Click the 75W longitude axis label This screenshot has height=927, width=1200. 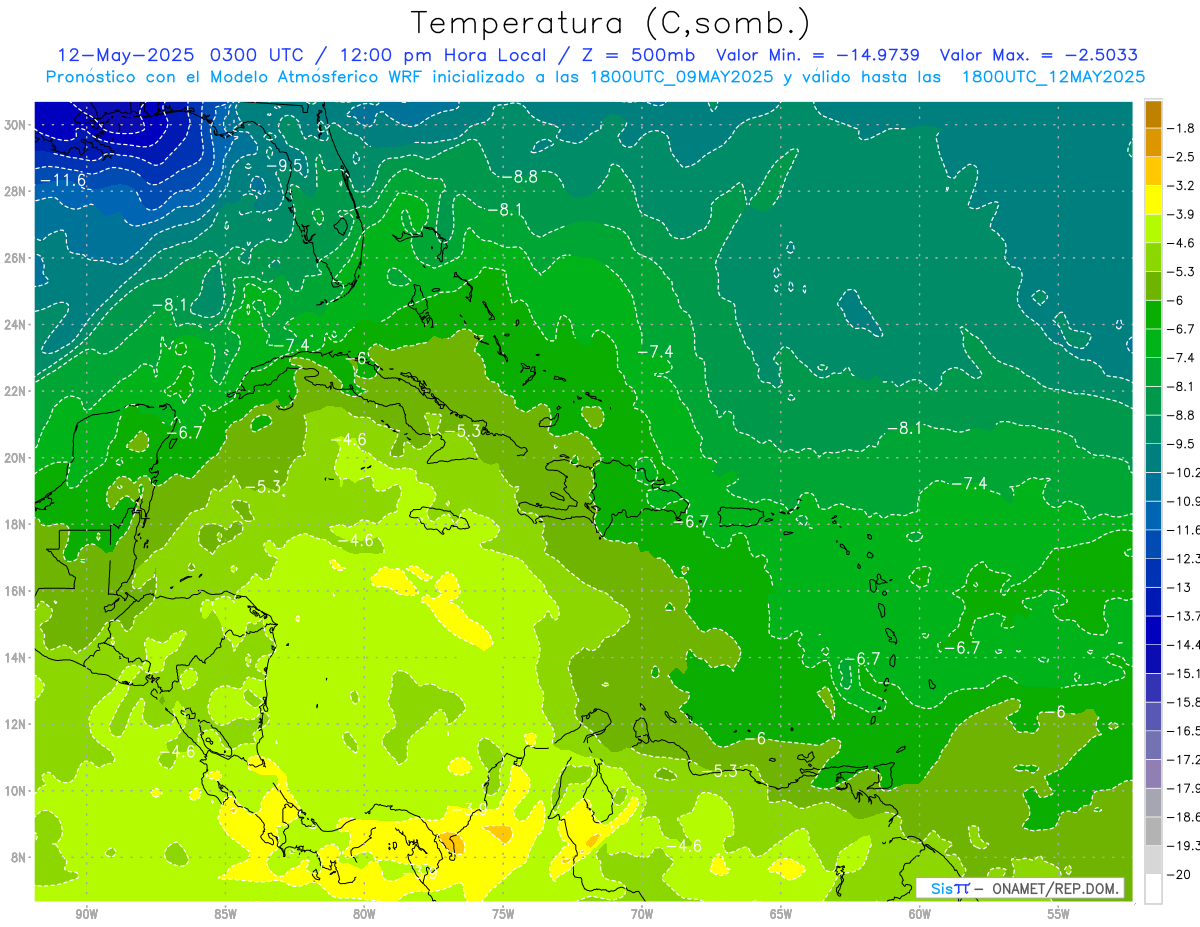[503, 914]
